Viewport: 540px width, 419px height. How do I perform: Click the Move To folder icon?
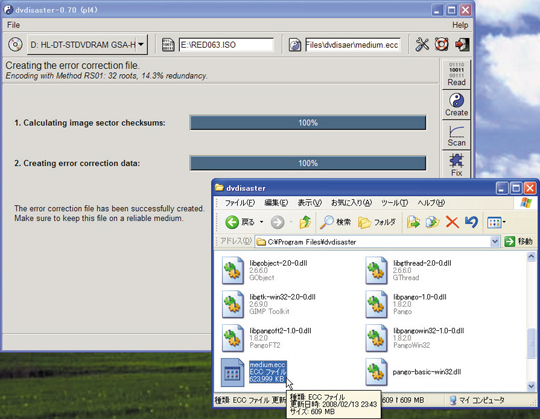413,222
